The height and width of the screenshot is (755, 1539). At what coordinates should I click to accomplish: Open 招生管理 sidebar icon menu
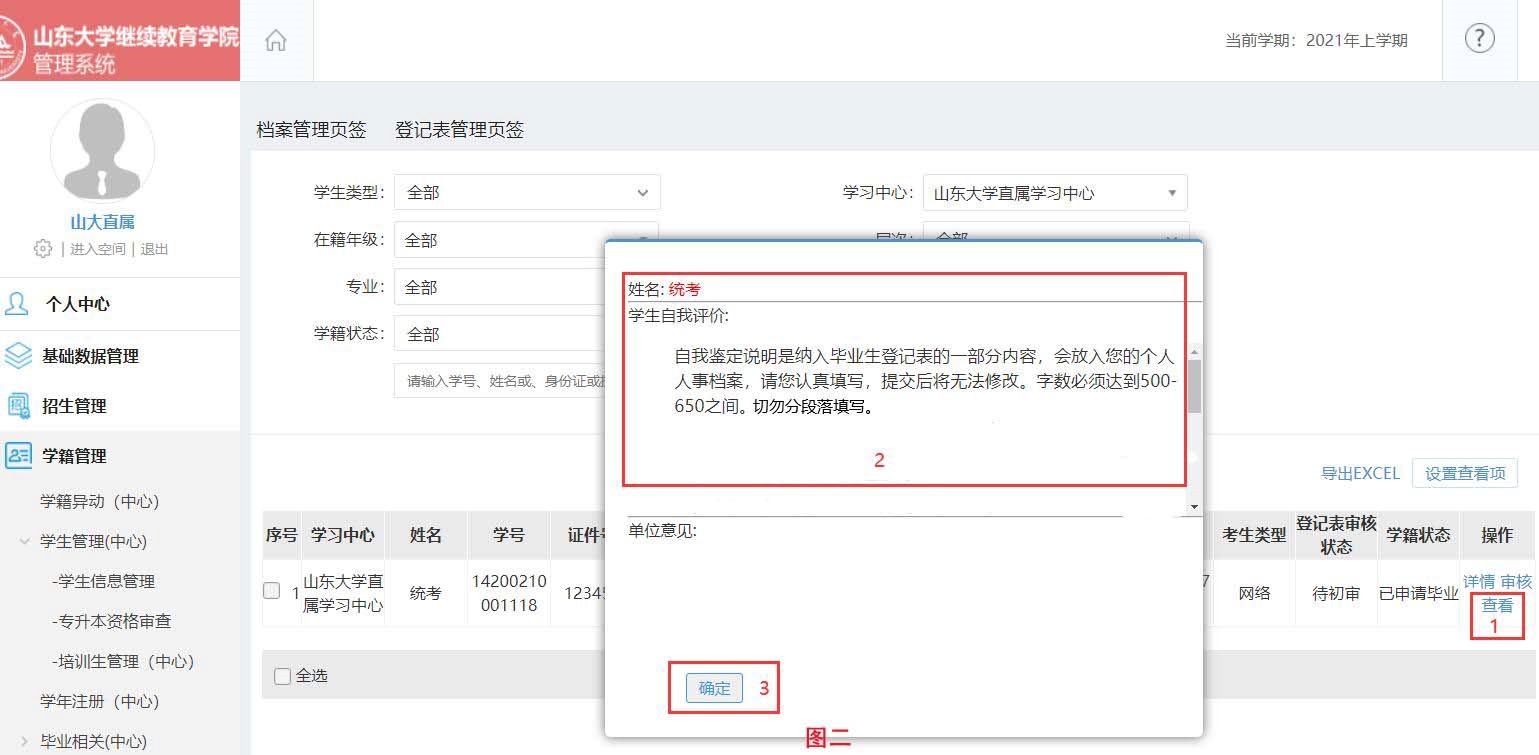pyautogui.click(x=18, y=406)
